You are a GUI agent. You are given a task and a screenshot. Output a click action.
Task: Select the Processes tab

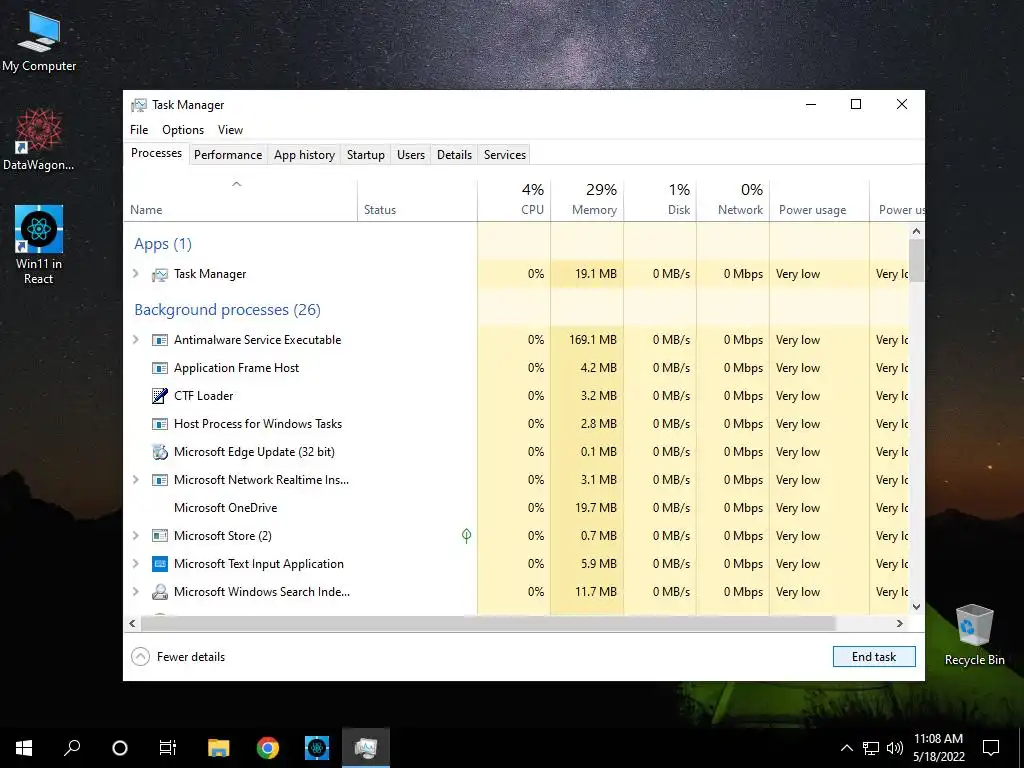tap(156, 153)
